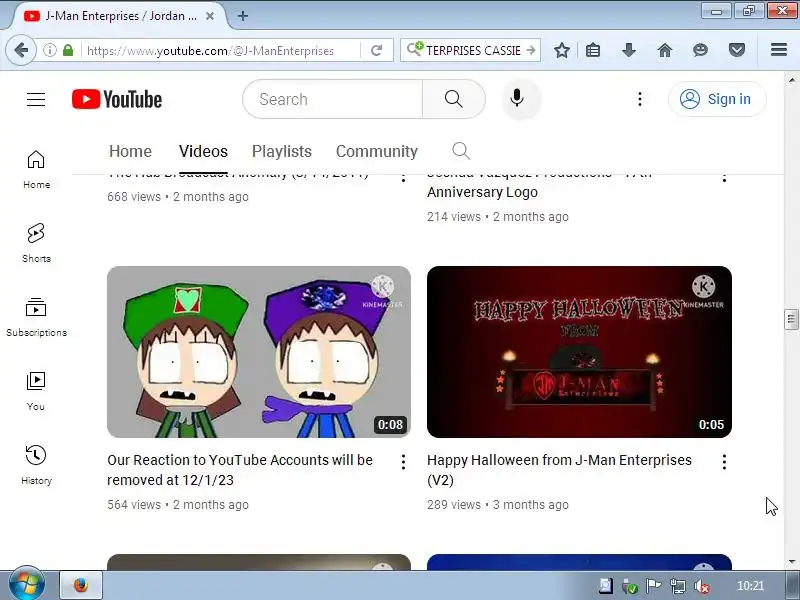The image size is (800, 600).
Task: Start voice search with the microphone
Action: pos(517,98)
